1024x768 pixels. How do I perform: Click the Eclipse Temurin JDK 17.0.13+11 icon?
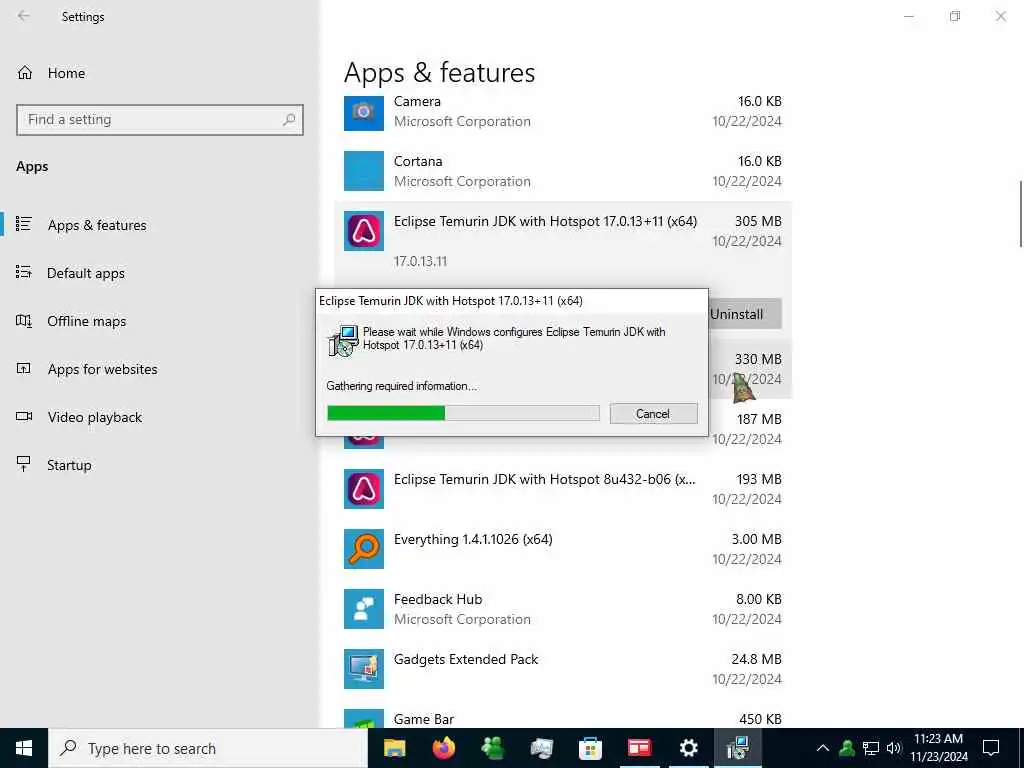[x=364, y=231]
